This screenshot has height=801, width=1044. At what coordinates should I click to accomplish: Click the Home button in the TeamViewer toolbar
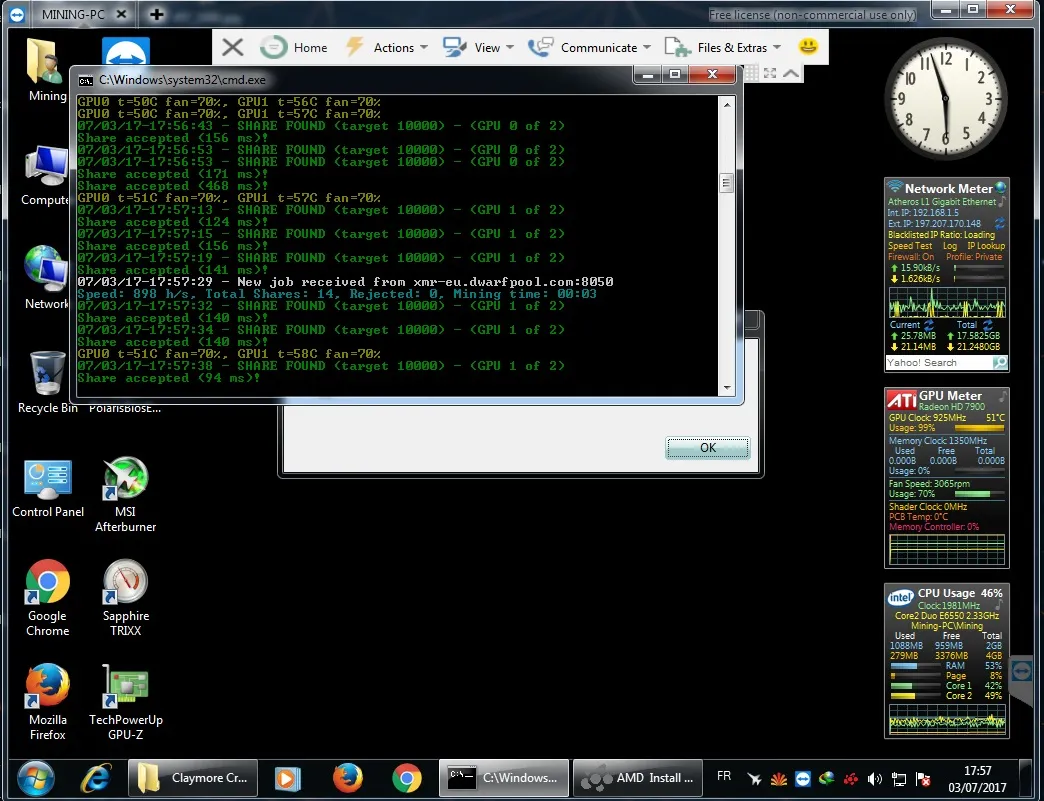294,47
